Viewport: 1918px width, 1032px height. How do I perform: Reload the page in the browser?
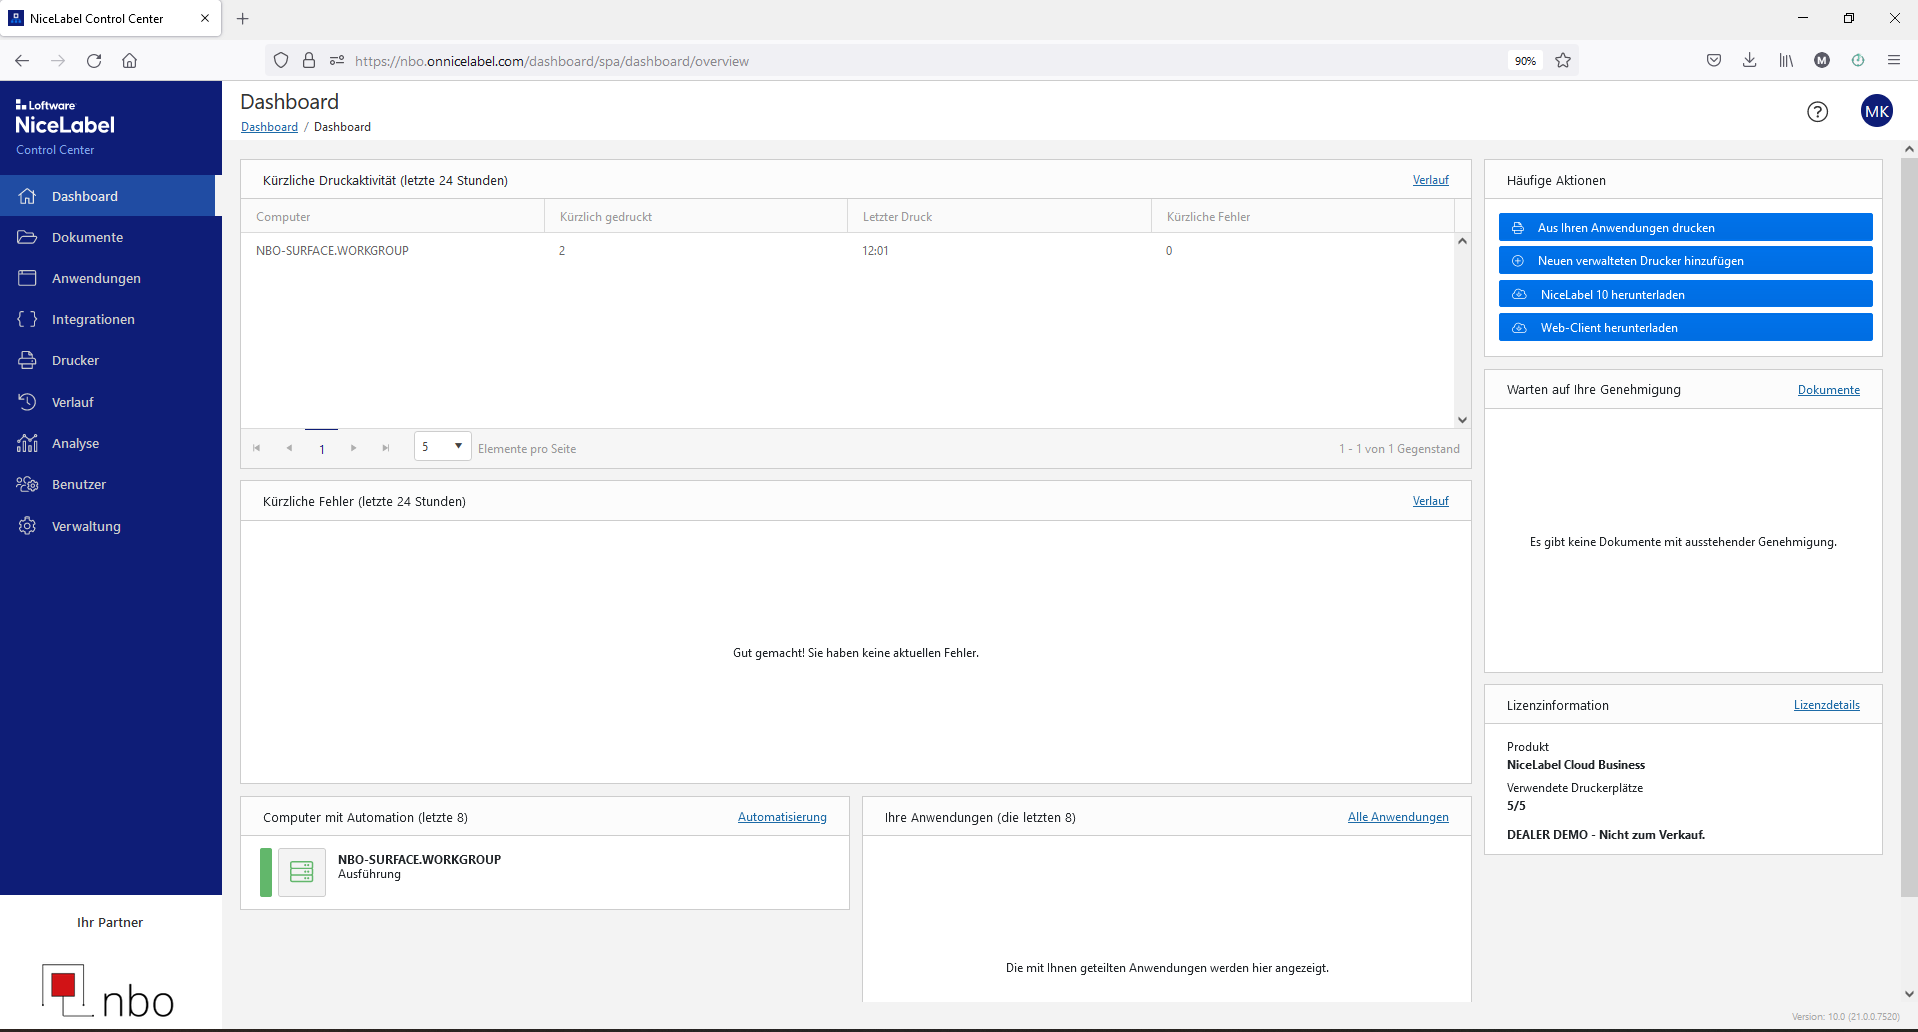point(94,60)
